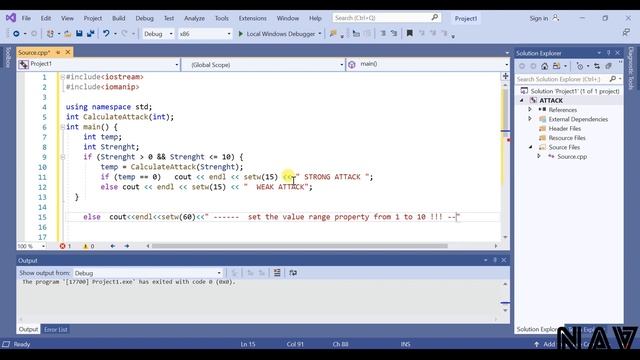Collapse the #include region outline box

click(x=62, y=77)
